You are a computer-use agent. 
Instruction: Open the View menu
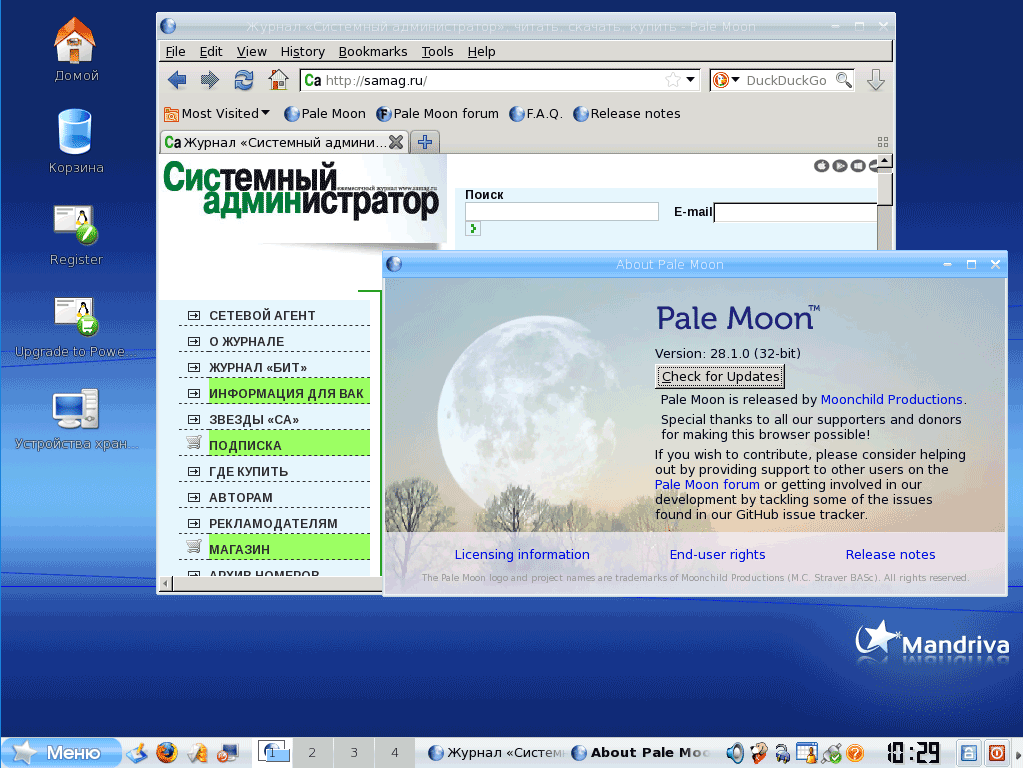coord(251,52)
